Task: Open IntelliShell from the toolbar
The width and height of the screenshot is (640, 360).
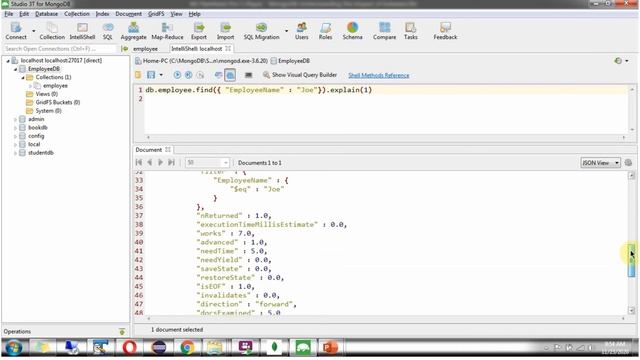Action: 82,31
